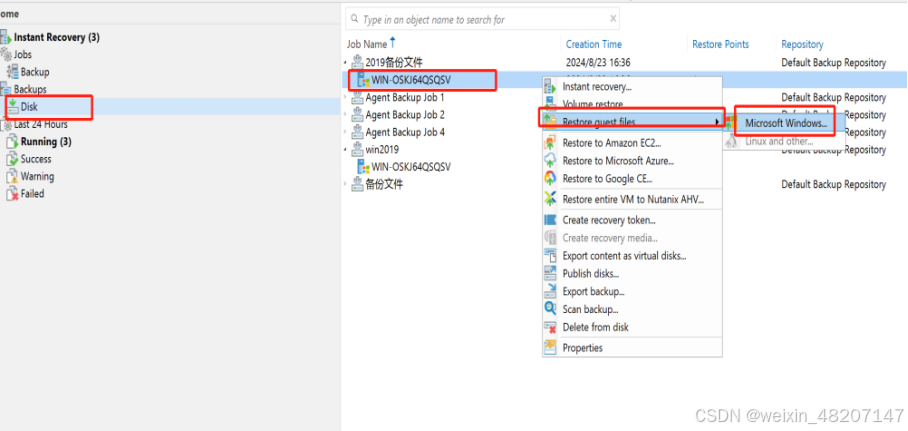Select the Agent Backup Job 4 row

[x=405, y=132]
